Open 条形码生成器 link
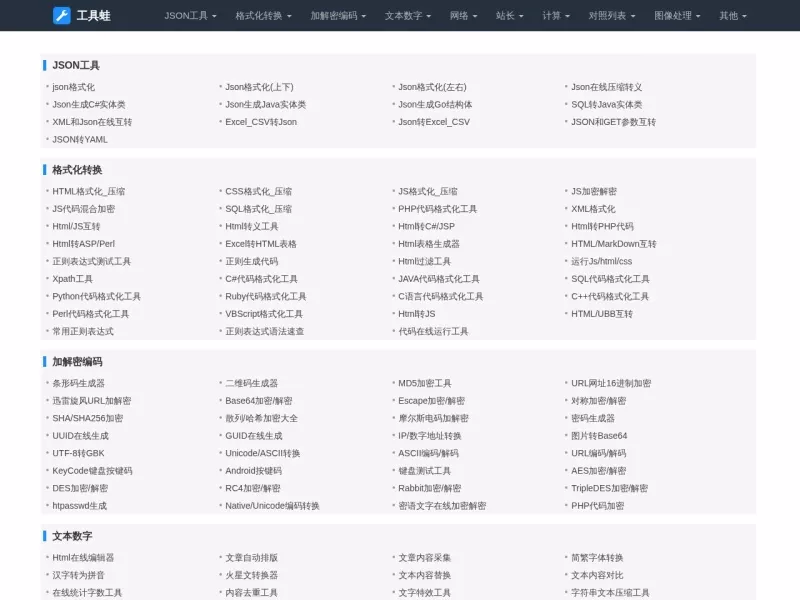Screen dimensions: 800x600 78,383
